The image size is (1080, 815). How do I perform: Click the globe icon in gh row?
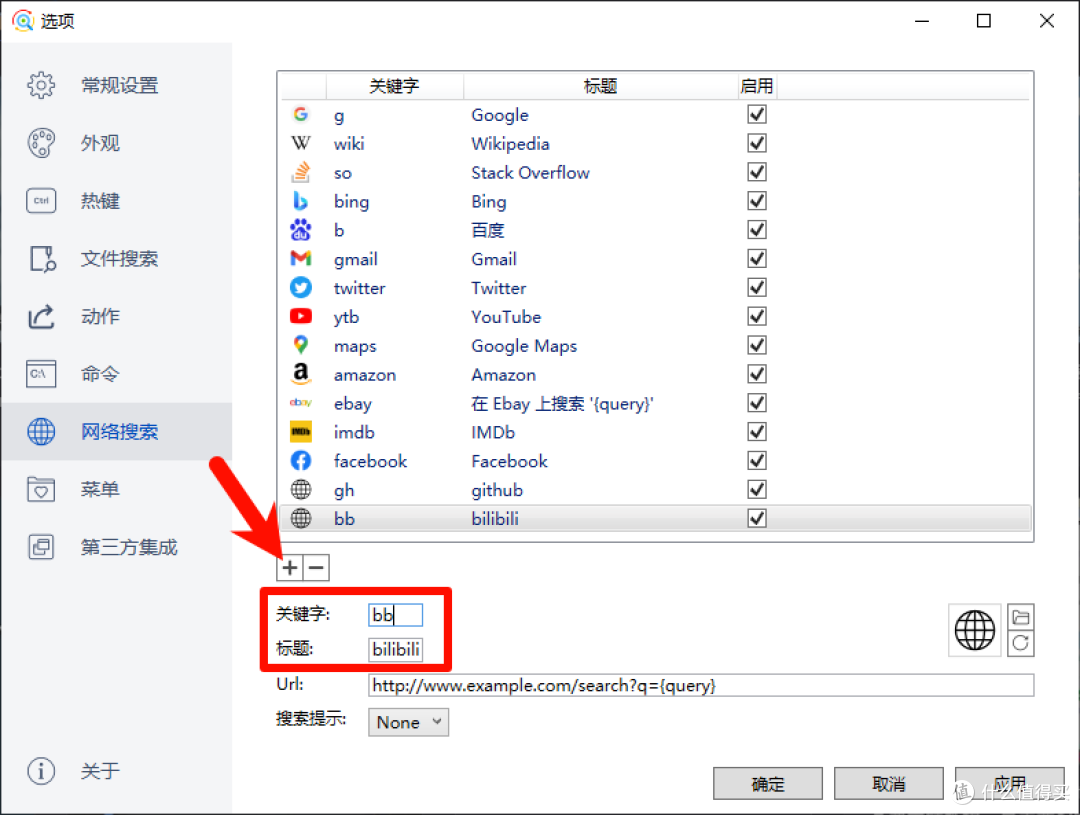click(x=301, y=490)
